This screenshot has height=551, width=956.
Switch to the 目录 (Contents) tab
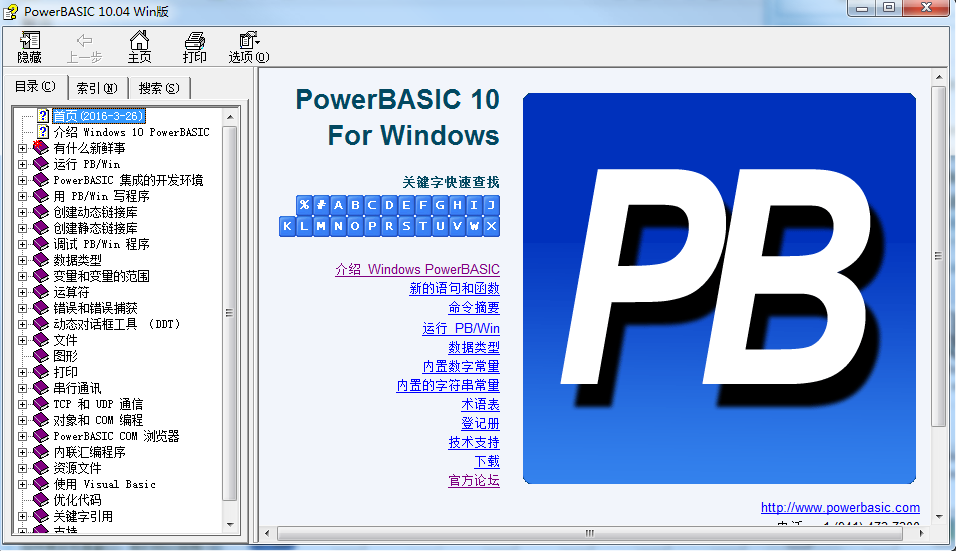click(x=35, y=87)
